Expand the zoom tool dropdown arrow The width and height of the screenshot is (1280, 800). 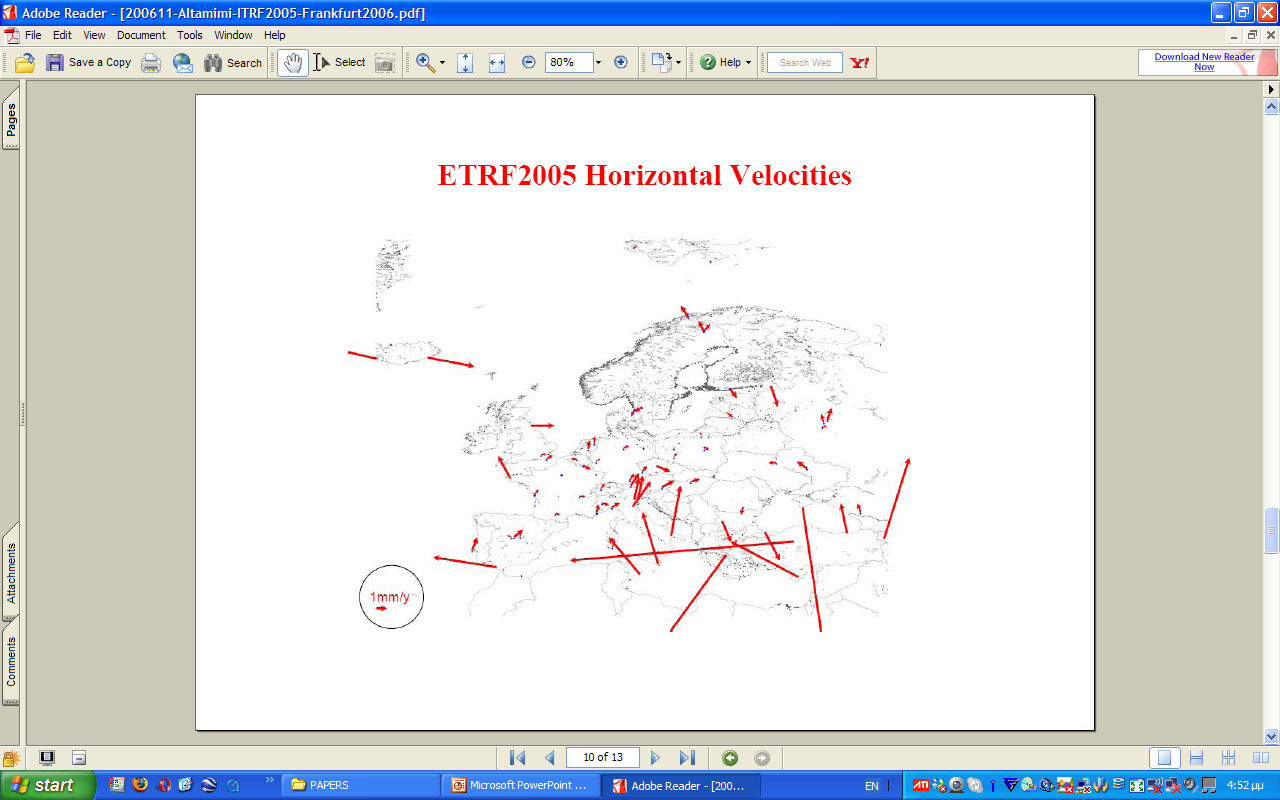click(x=442, y=62)
